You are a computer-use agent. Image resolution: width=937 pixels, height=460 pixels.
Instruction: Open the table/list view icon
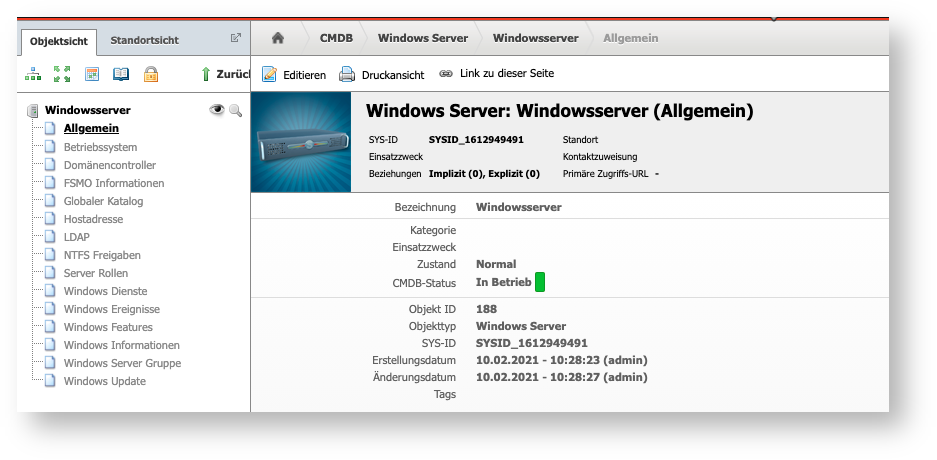[91, 74]
